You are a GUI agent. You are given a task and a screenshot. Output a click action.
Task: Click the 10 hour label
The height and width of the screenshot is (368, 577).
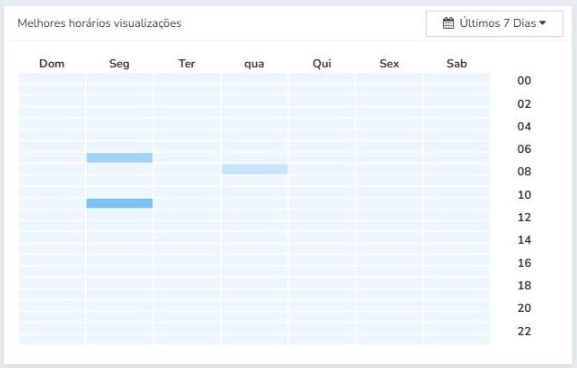click(x=524, y=195)
